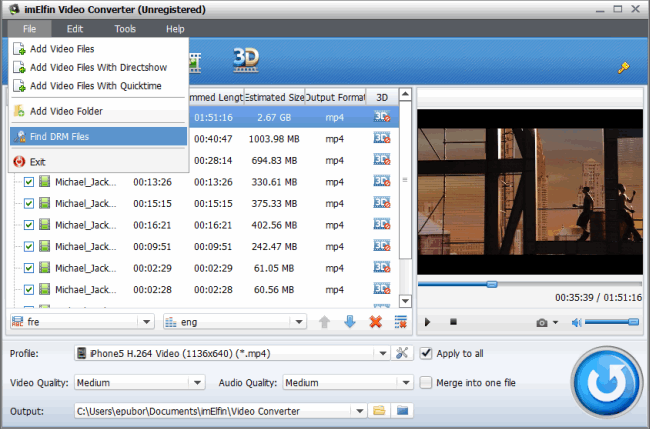
Task: Open the fre subtitle dropdown
Action: (x=146, y=322)
